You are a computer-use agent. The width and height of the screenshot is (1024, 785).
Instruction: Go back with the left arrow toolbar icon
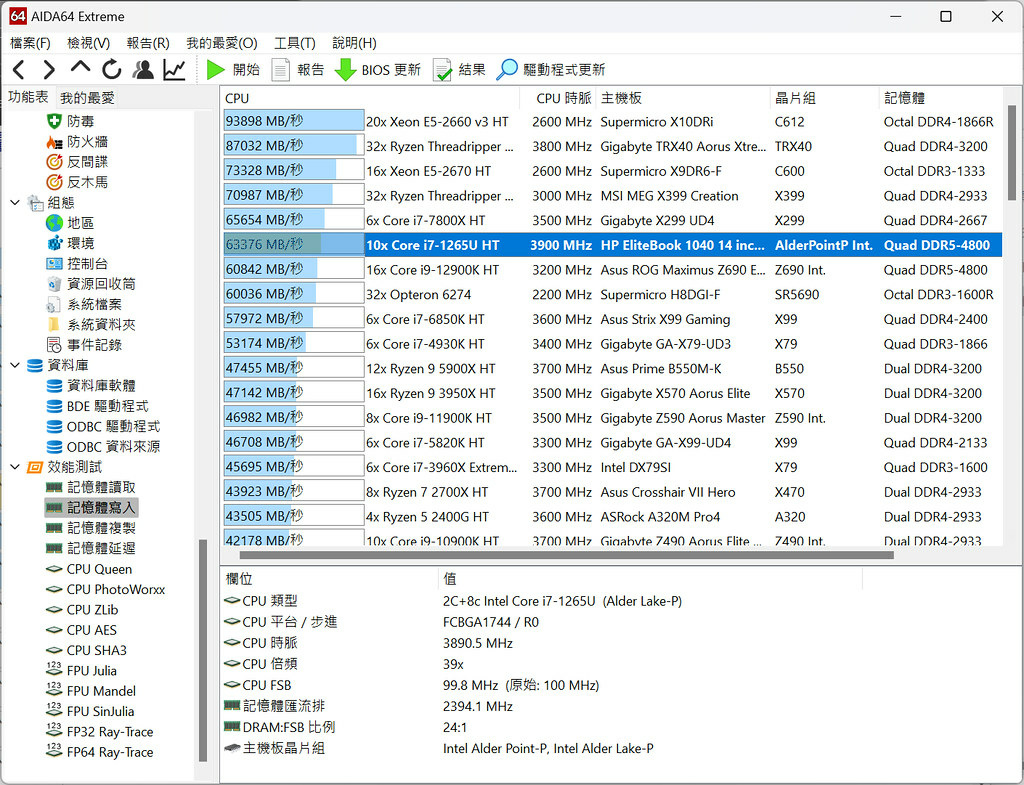click(19, 69)
